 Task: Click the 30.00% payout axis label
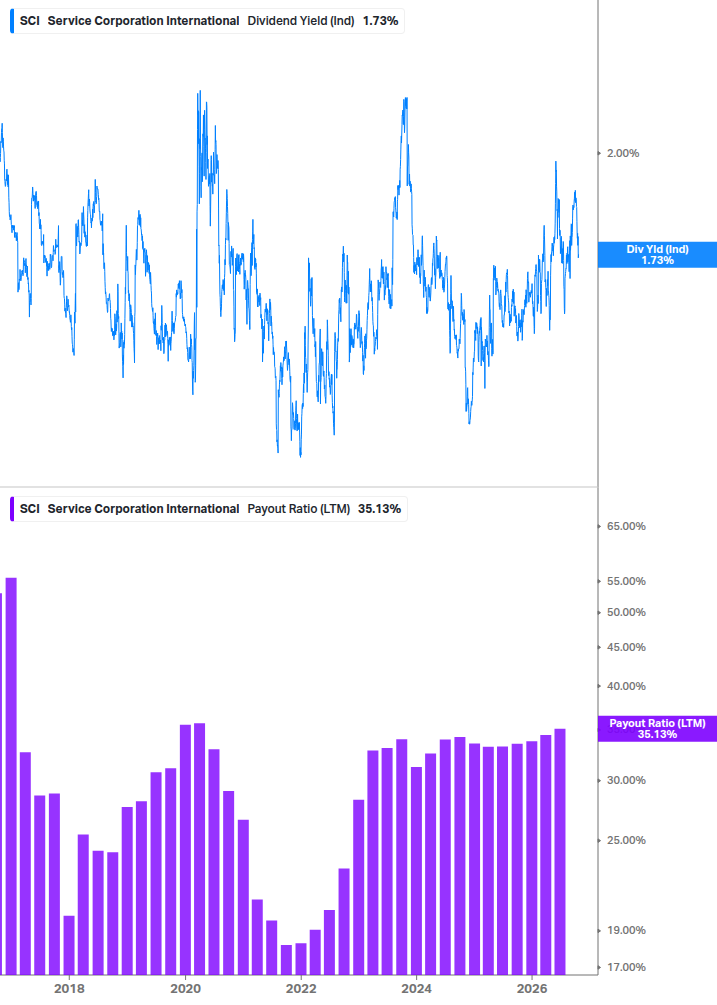626,780
